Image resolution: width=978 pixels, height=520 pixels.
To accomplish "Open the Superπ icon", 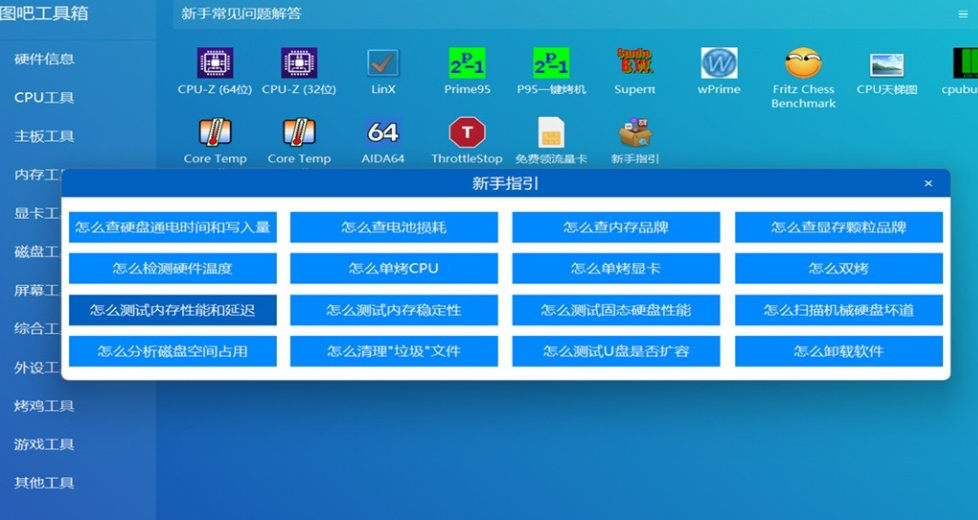I will click(635, 62).
